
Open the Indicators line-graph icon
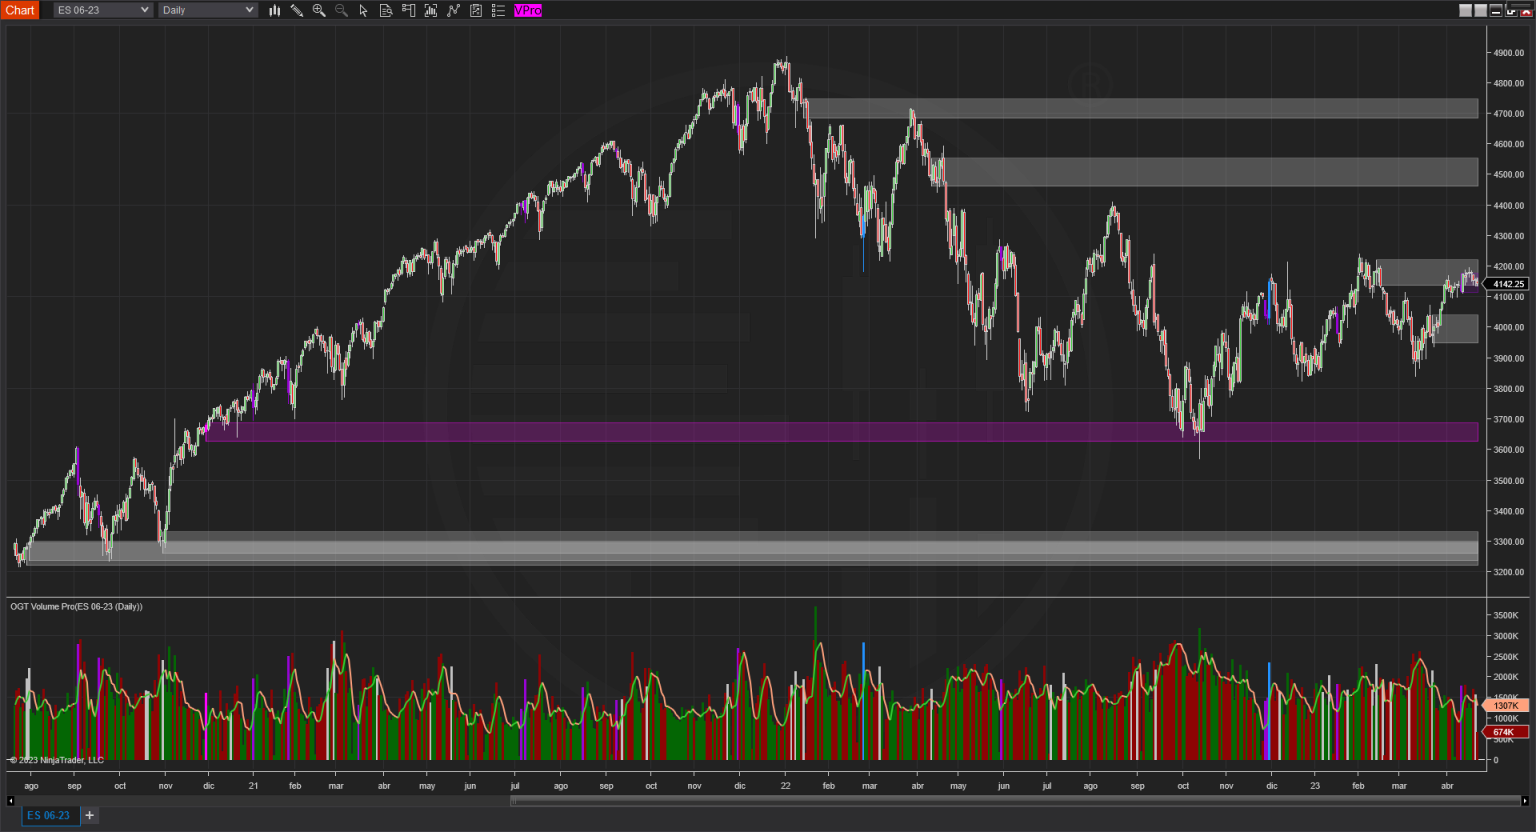tap(453, 10)
